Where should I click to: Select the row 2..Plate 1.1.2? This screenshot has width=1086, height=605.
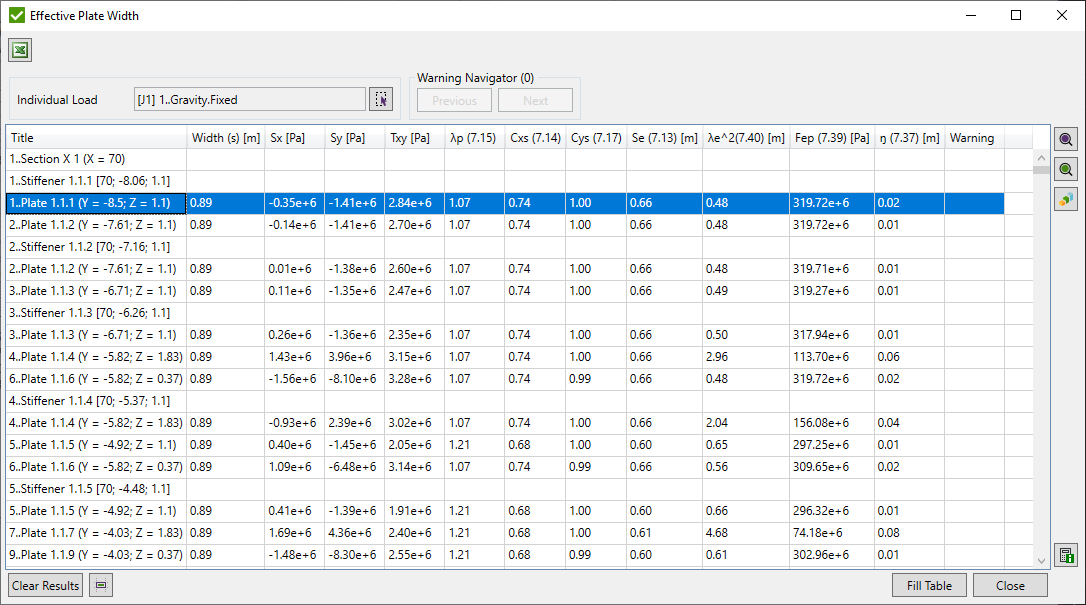[95, 225]
